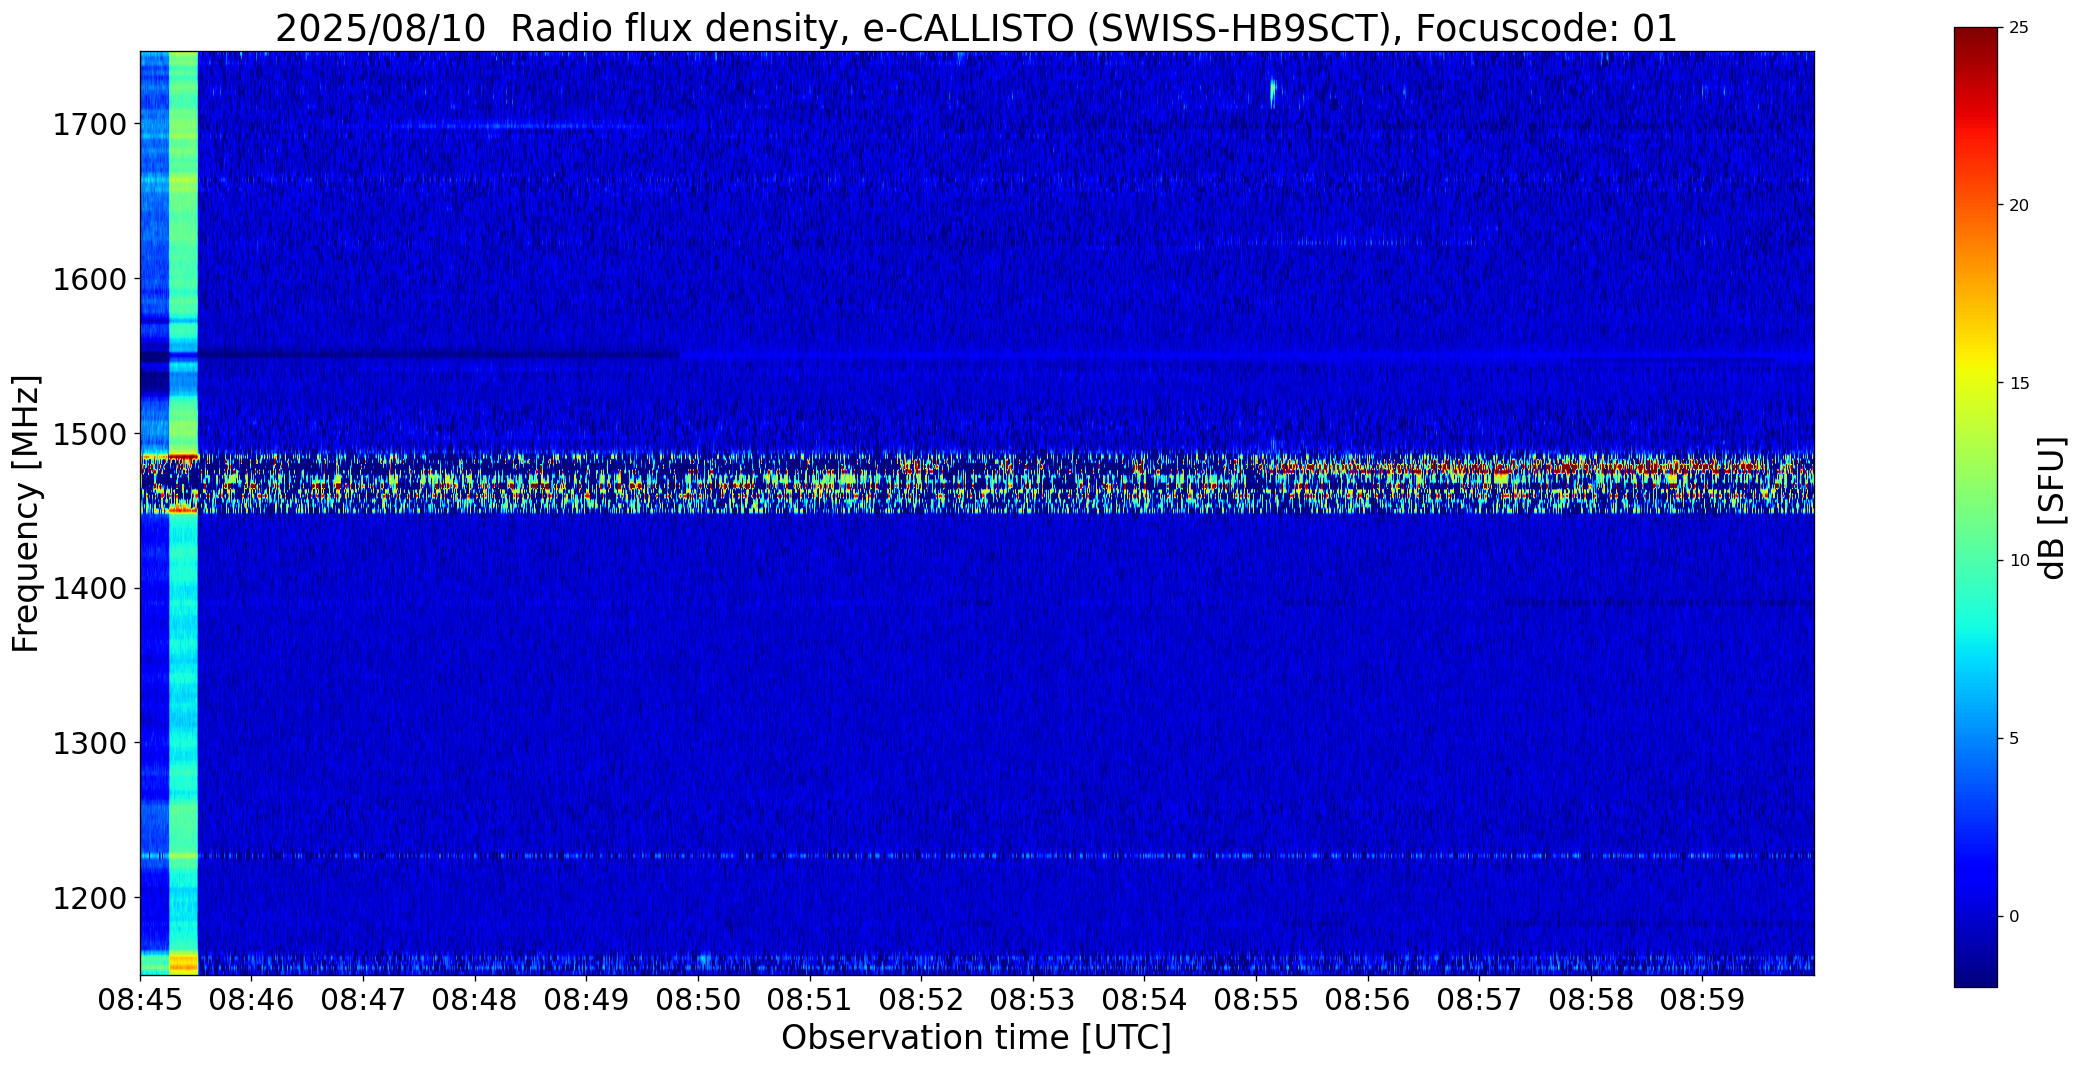Click the Frequency [MHz] axis label

click(26, 513)
